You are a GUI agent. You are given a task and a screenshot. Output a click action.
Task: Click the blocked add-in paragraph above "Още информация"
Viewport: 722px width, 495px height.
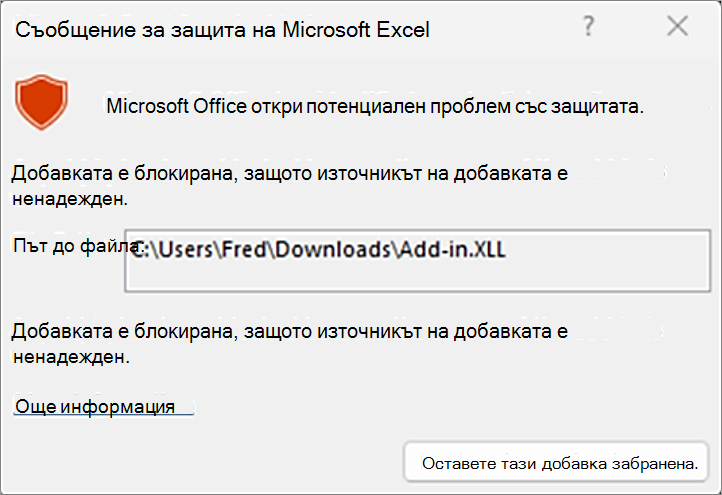[290, 344]
